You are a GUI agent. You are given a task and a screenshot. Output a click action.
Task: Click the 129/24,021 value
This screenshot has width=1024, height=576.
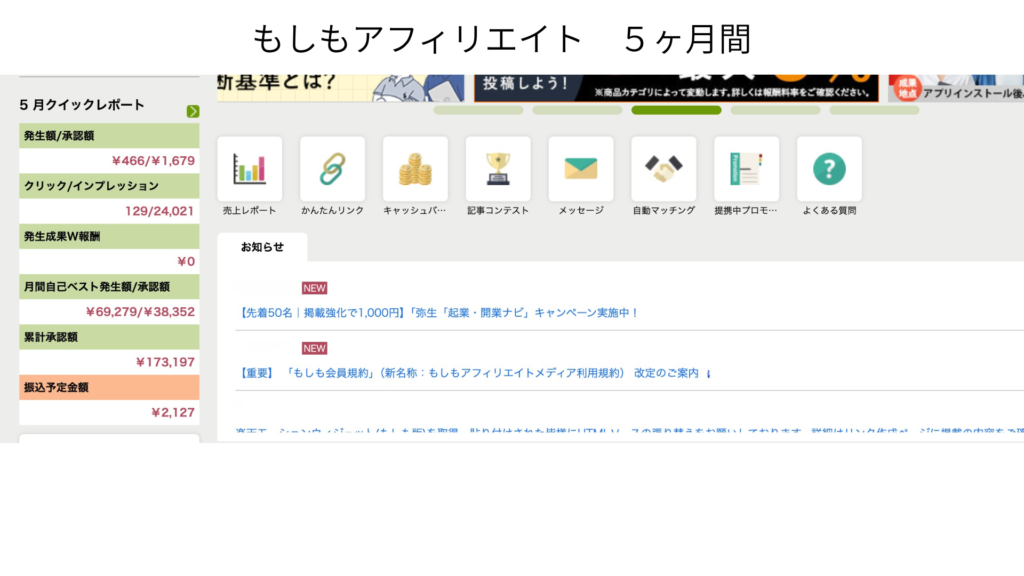[x=159, y=211]
